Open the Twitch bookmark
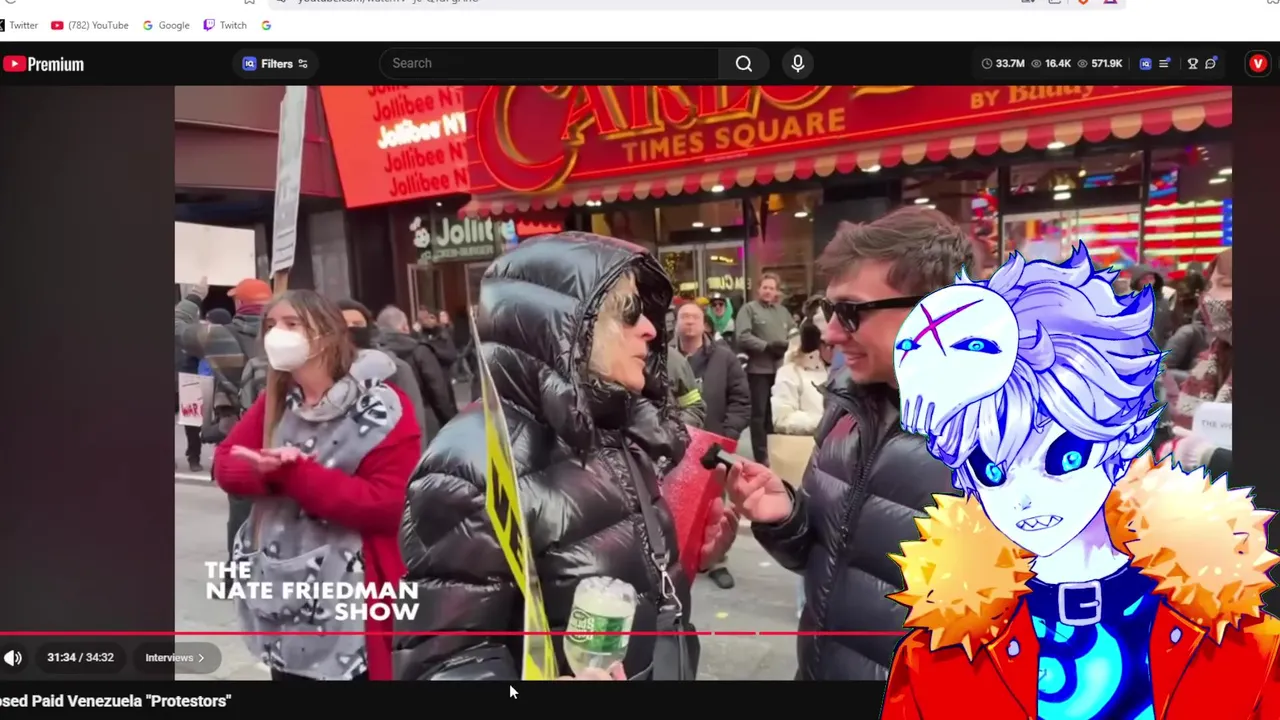The height and width of the screenshot is (720, 1280). coord(225,25)
